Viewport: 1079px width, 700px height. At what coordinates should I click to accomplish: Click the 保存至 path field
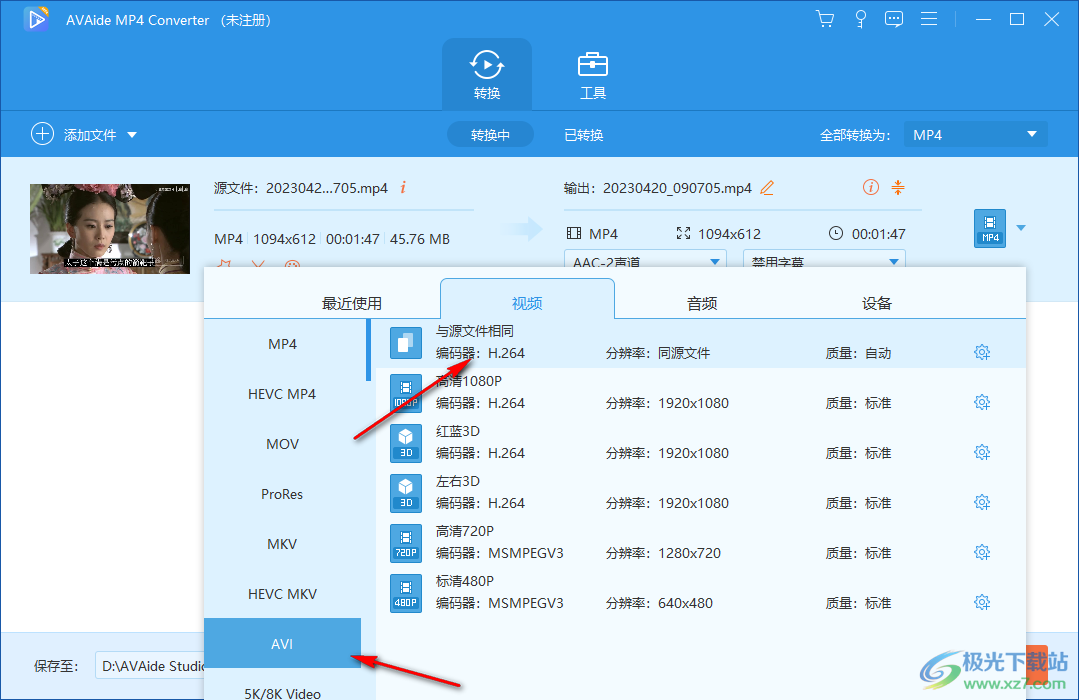click(x=150, y=666)
